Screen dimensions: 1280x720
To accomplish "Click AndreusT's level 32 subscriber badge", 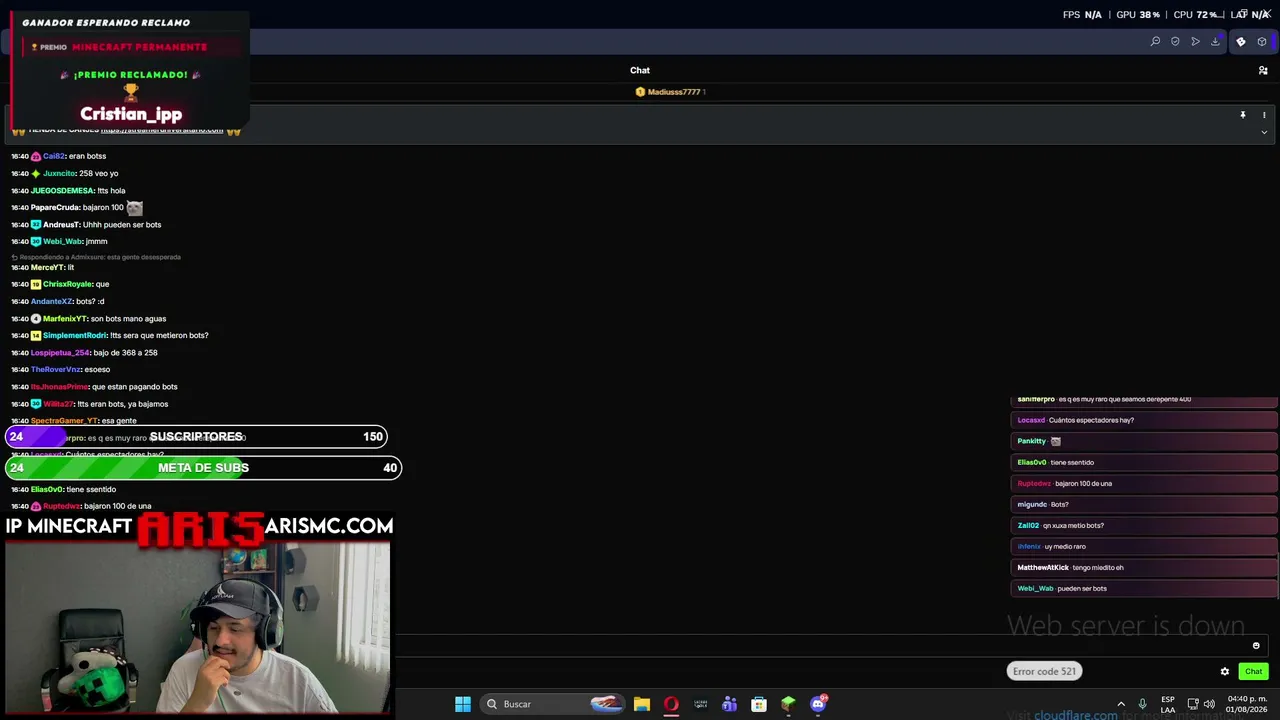I will click(x=36, y=224).
